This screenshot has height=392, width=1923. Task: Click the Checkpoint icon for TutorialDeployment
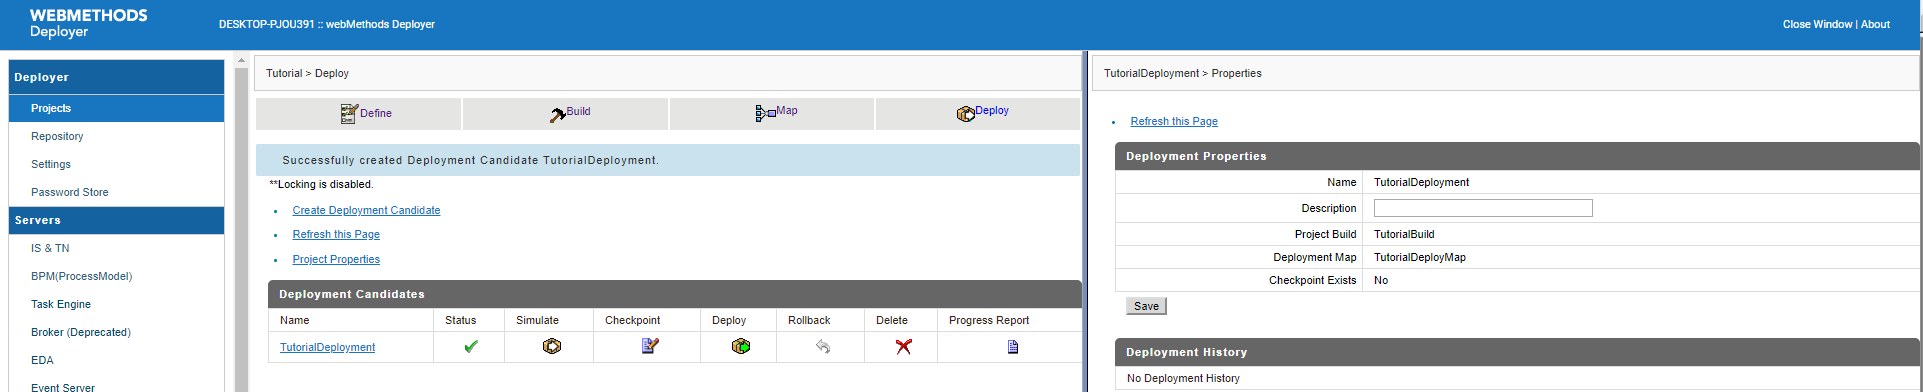(x=650, y=346)
